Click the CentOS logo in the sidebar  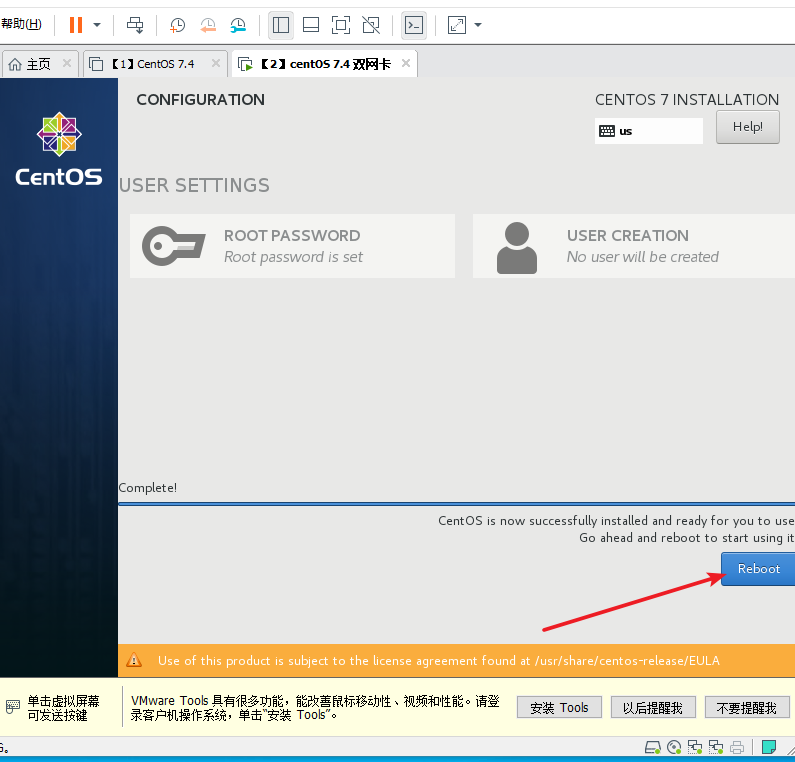pyautogui.click(x=59, y=149)
